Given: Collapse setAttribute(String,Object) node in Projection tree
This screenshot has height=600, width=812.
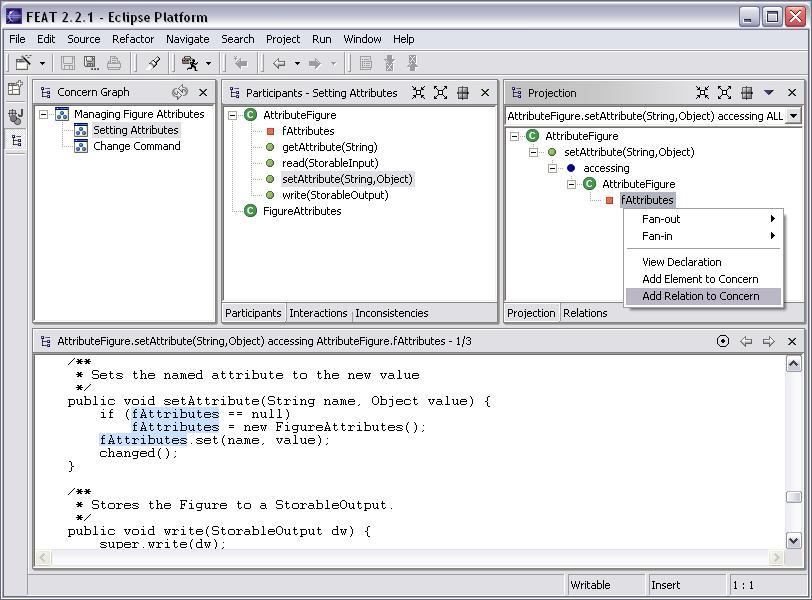Looking at the screenshot, I should (533, 152).
